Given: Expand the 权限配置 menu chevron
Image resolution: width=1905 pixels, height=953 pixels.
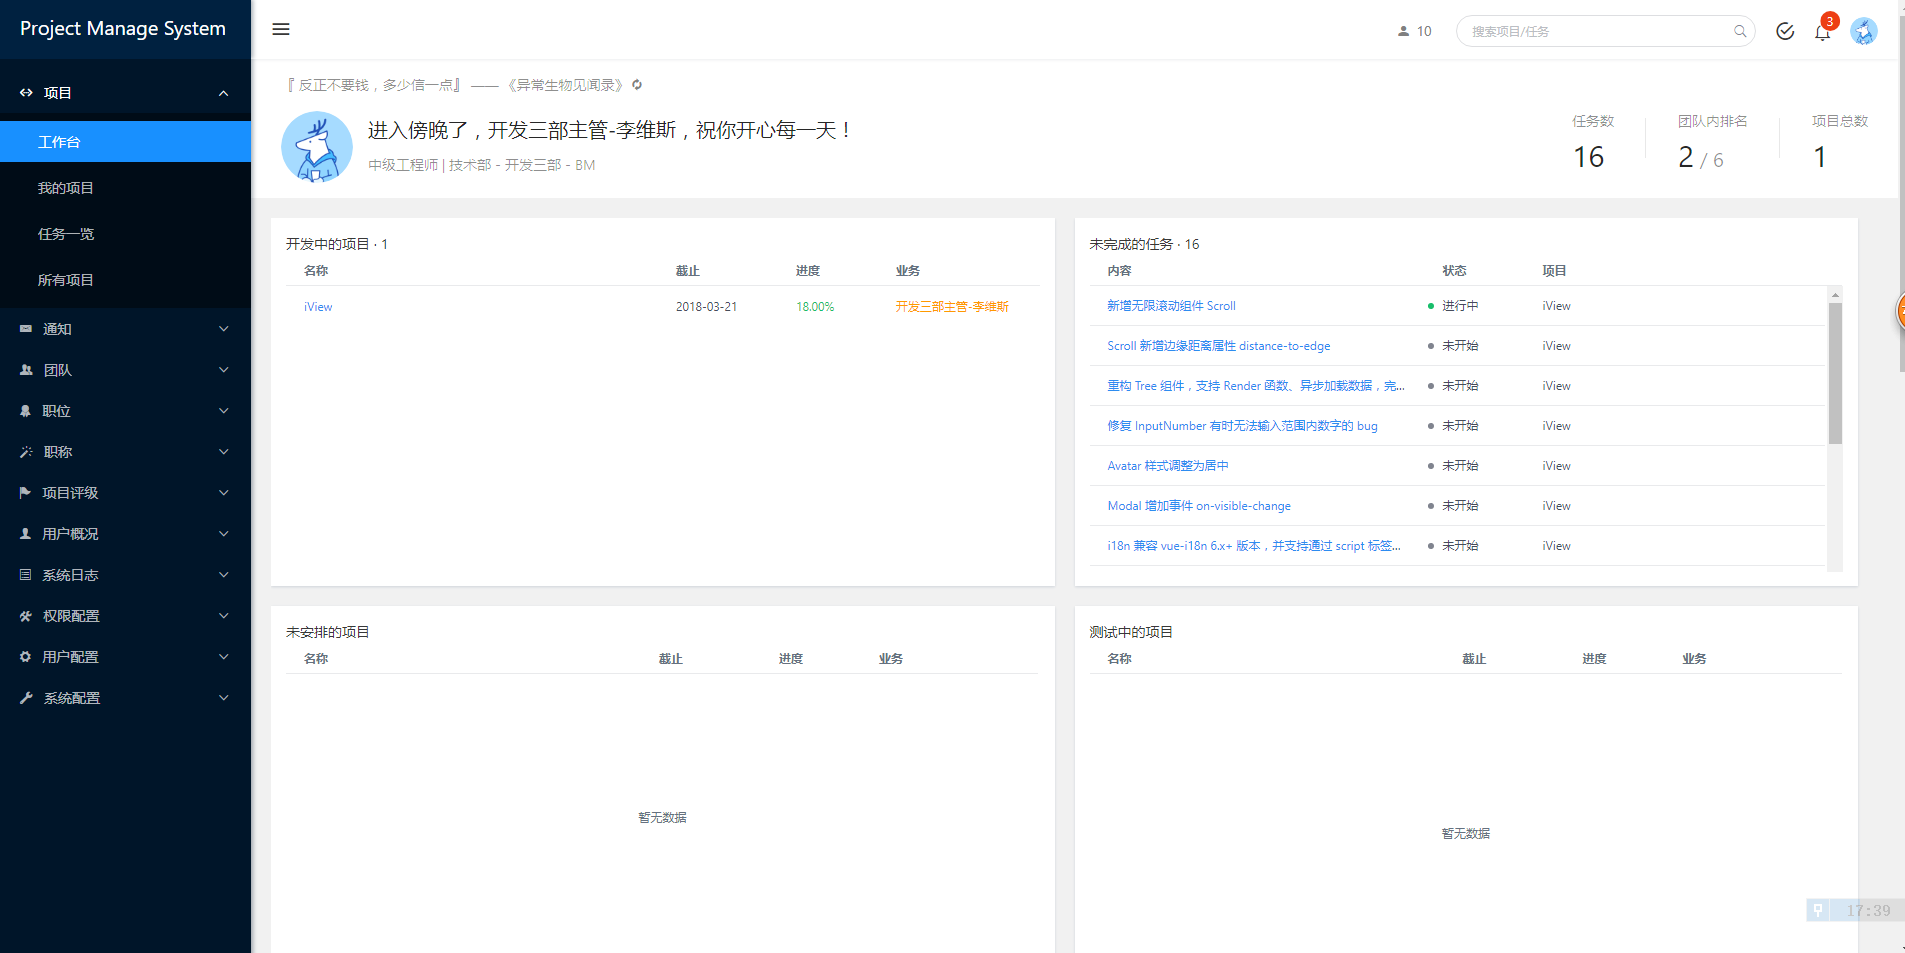Looking at the screenshot, I should point(224,616).
